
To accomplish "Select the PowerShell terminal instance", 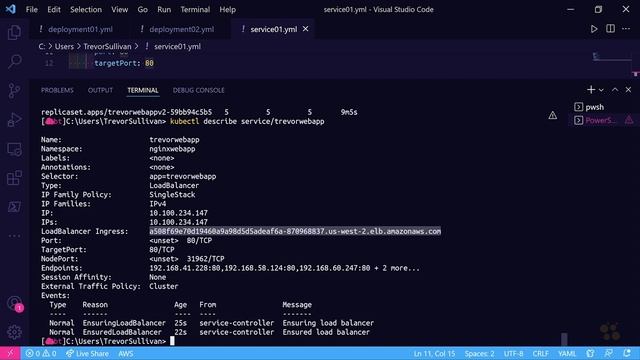I will (601, 120).
